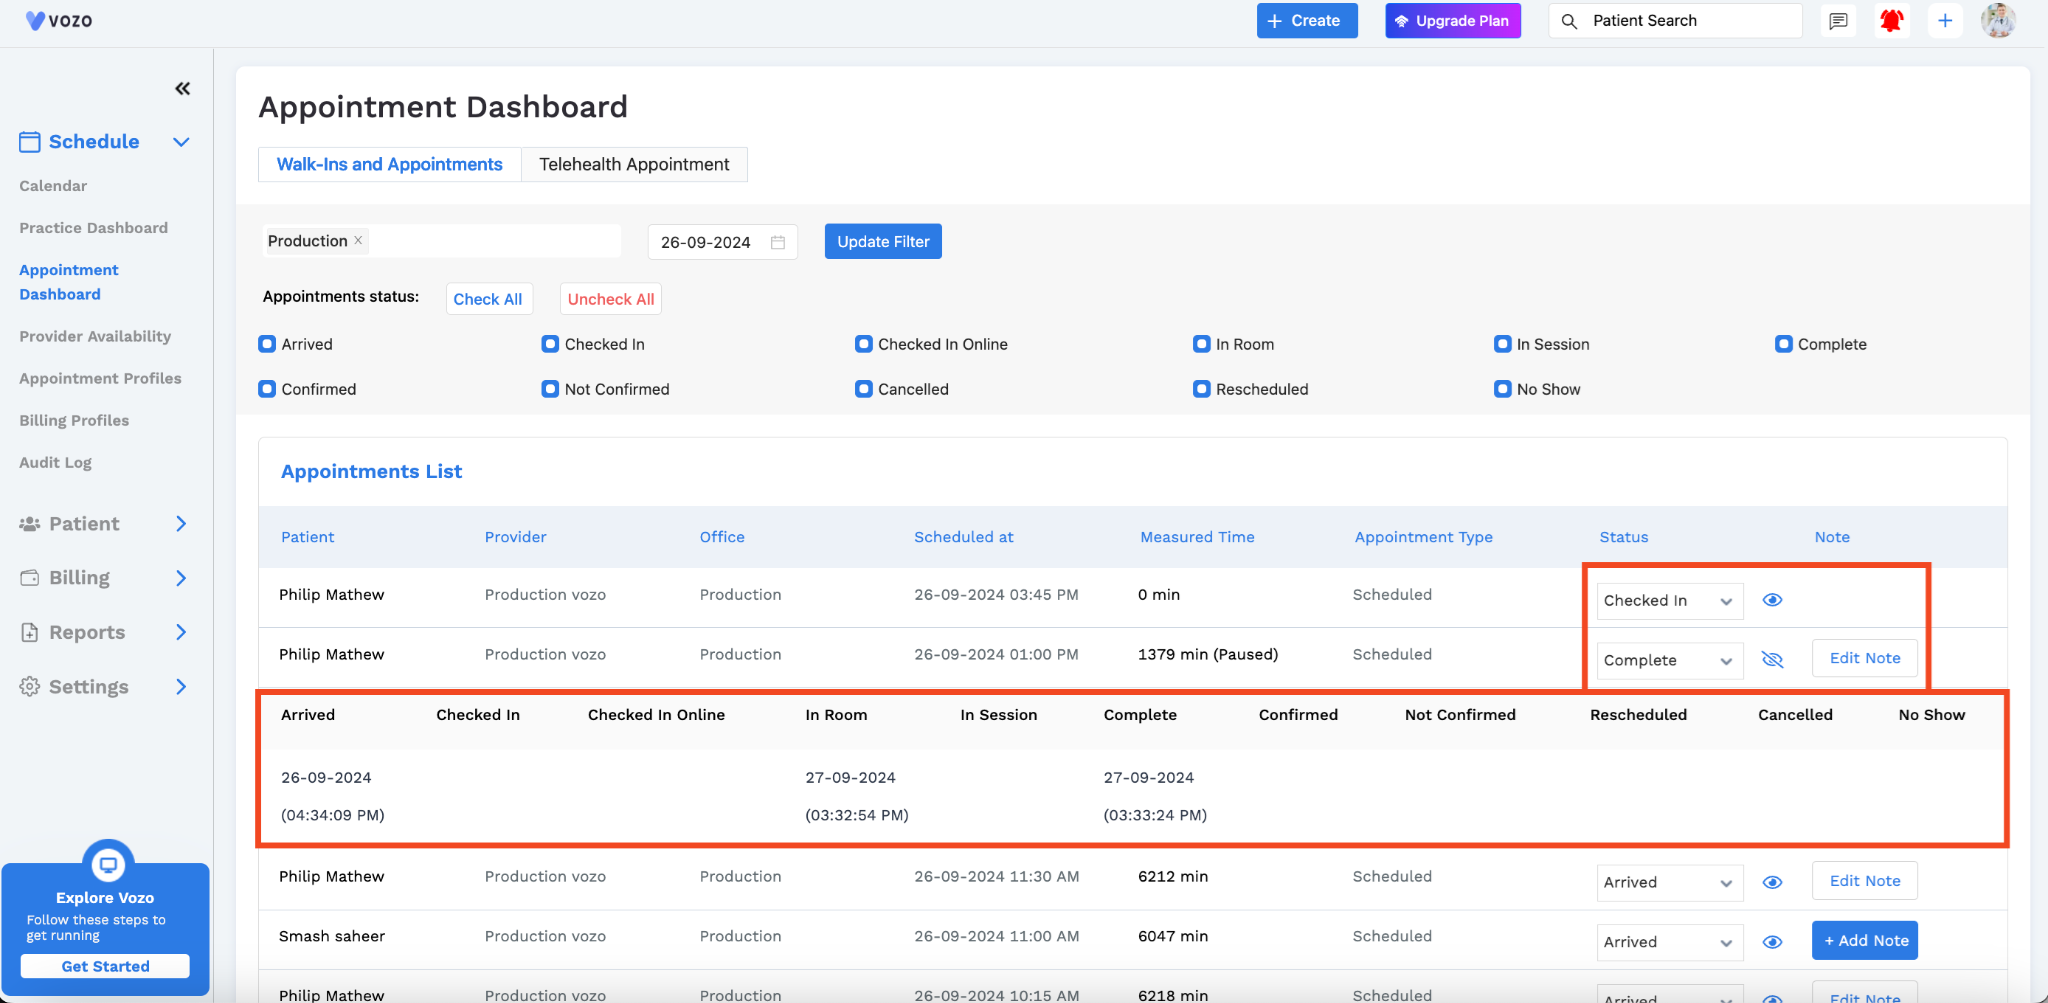2048x1003 pixels.
Task: Show timeline for Smash saheer appointment
Action: coord(1772,942)
